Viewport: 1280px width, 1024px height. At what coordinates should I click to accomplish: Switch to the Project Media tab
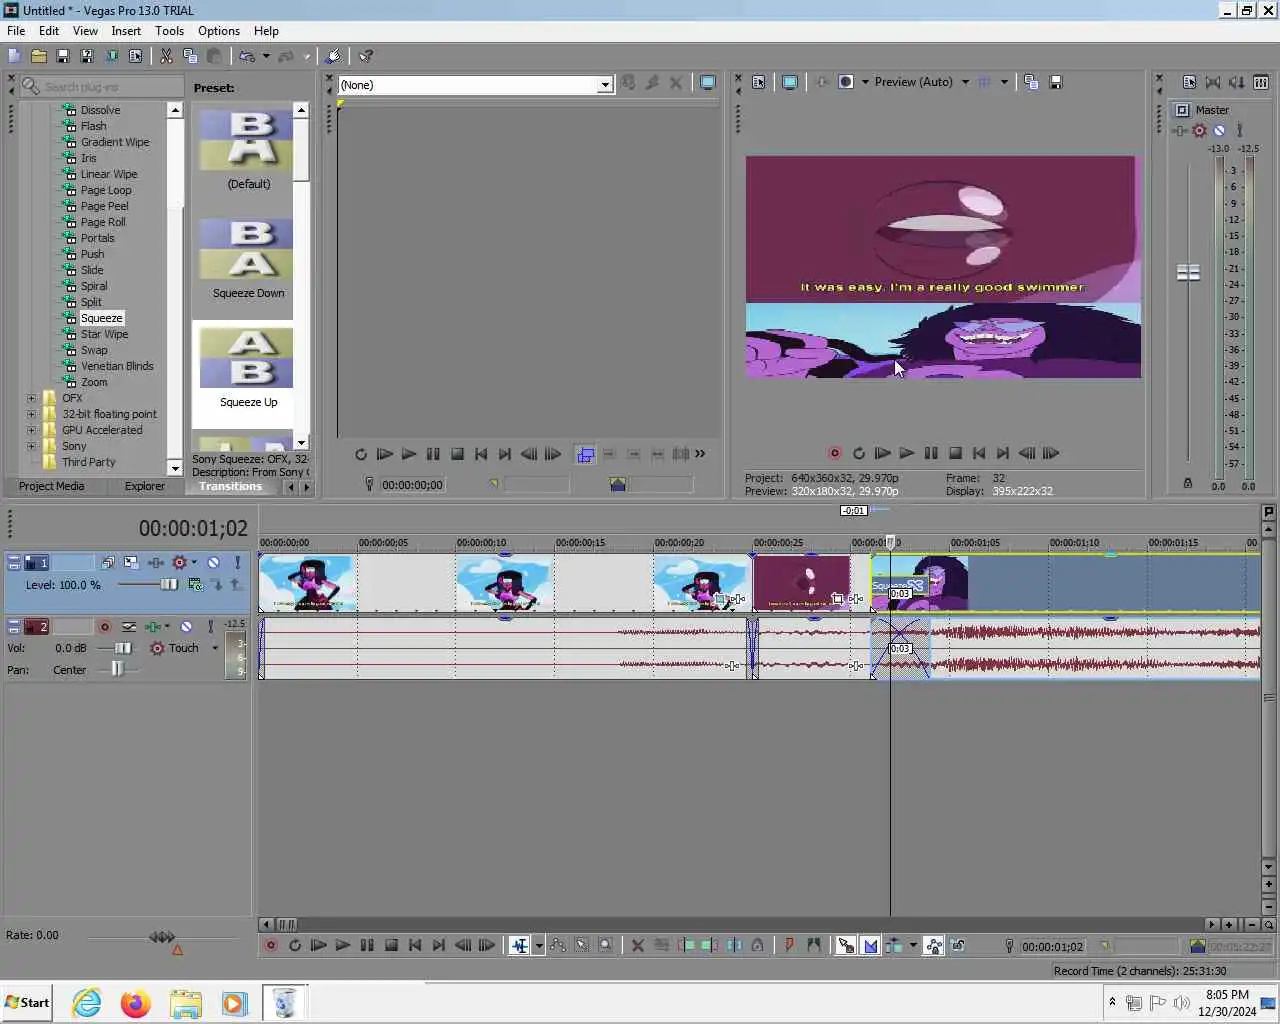point(51,486)
